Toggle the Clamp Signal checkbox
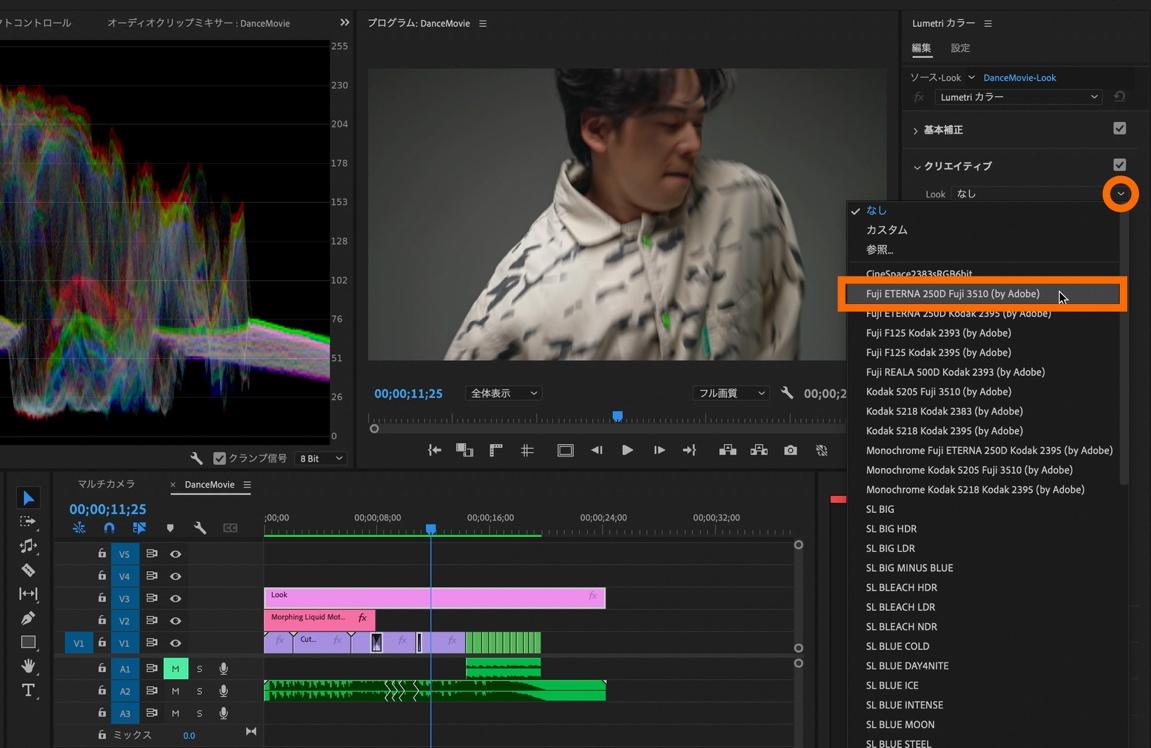Viewport: 1151px width, 748px height. [x=220, y=458]
